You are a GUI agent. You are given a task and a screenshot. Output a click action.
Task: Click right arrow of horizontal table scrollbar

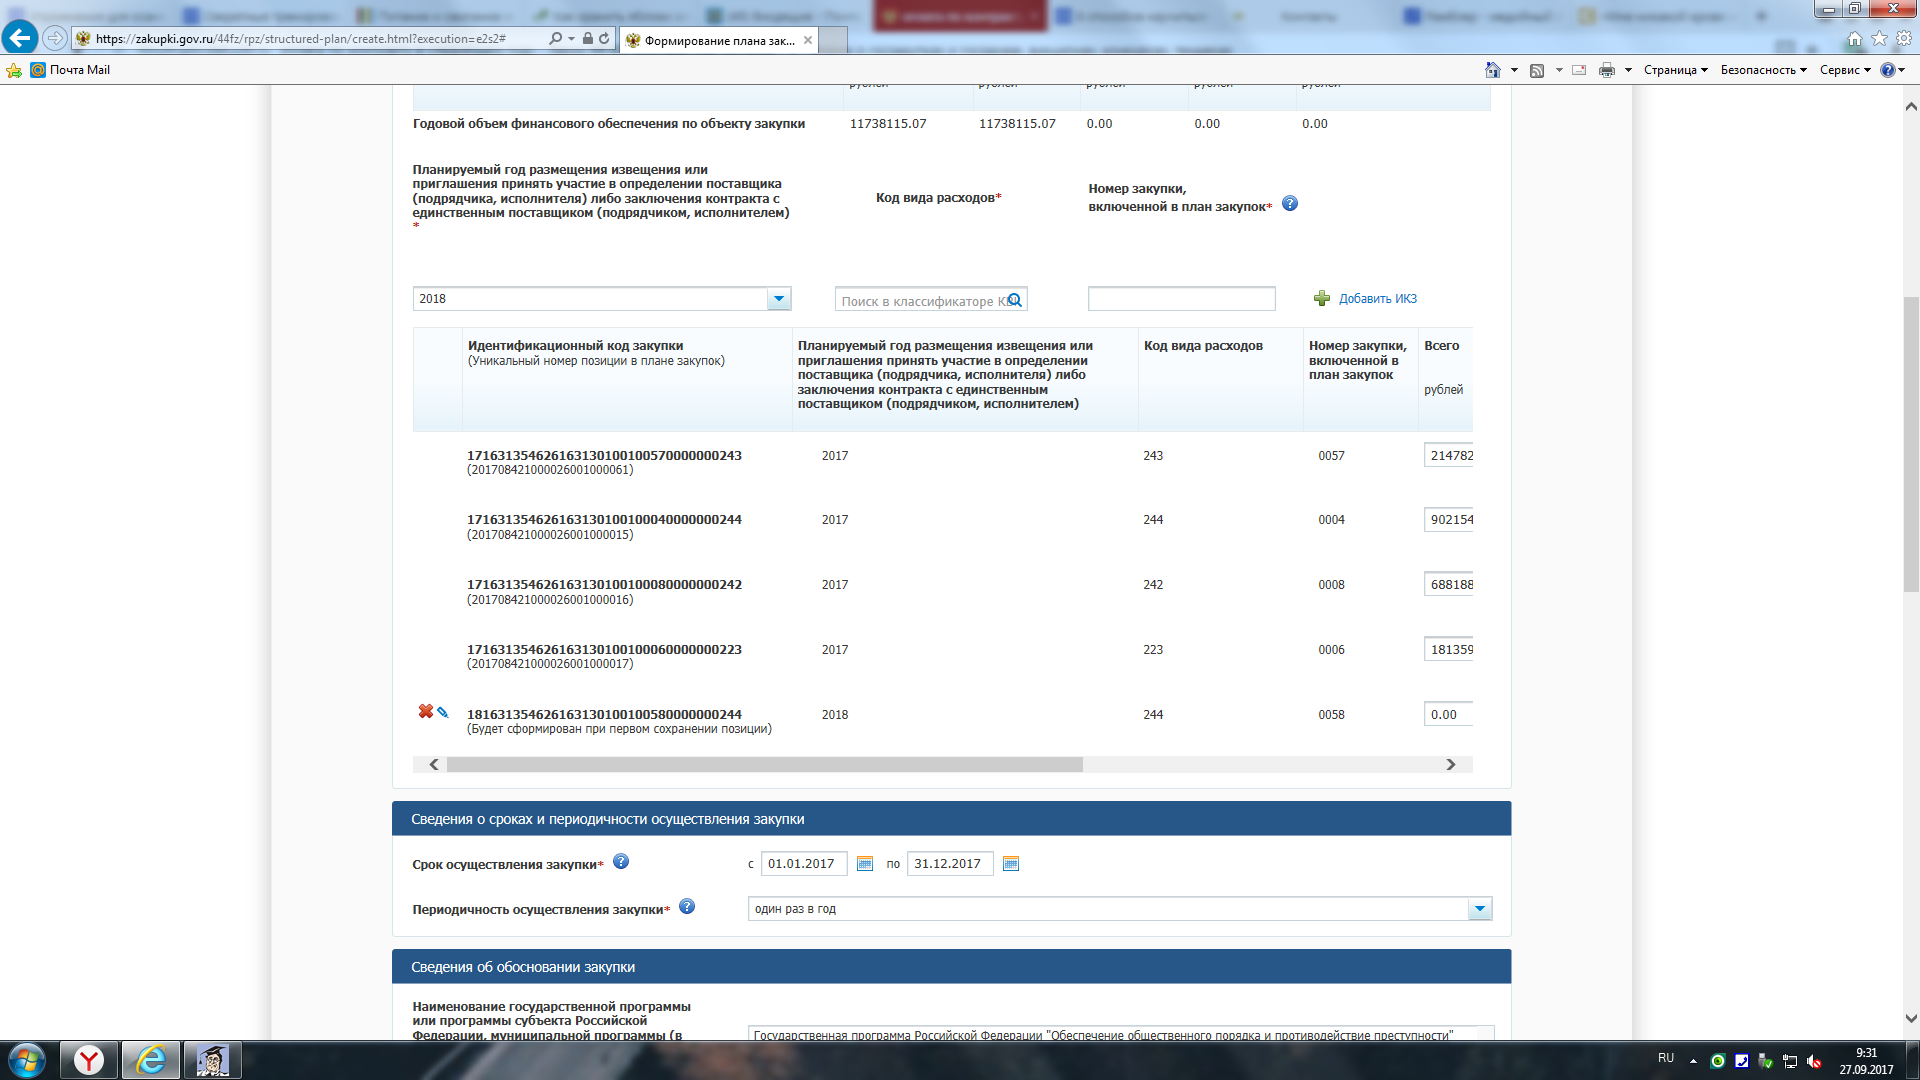1451,765
